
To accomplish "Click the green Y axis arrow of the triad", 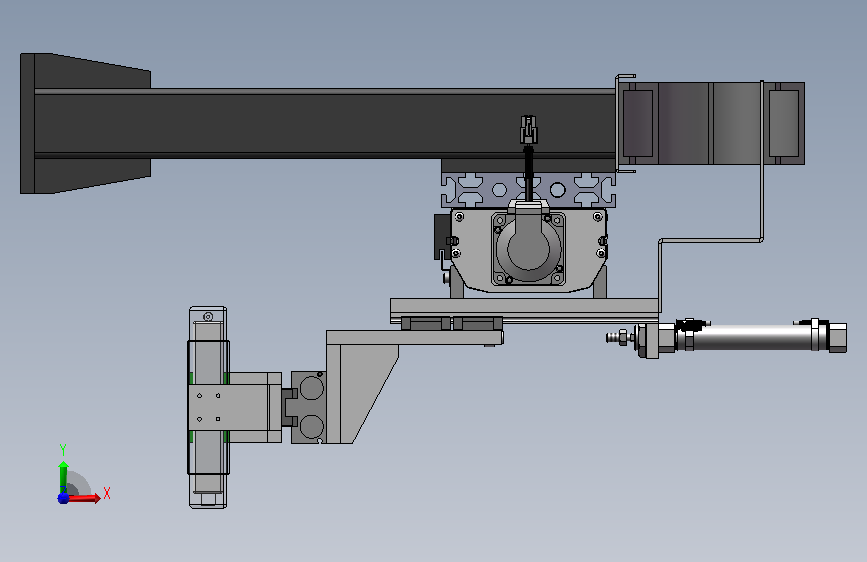I will [64, 477].
